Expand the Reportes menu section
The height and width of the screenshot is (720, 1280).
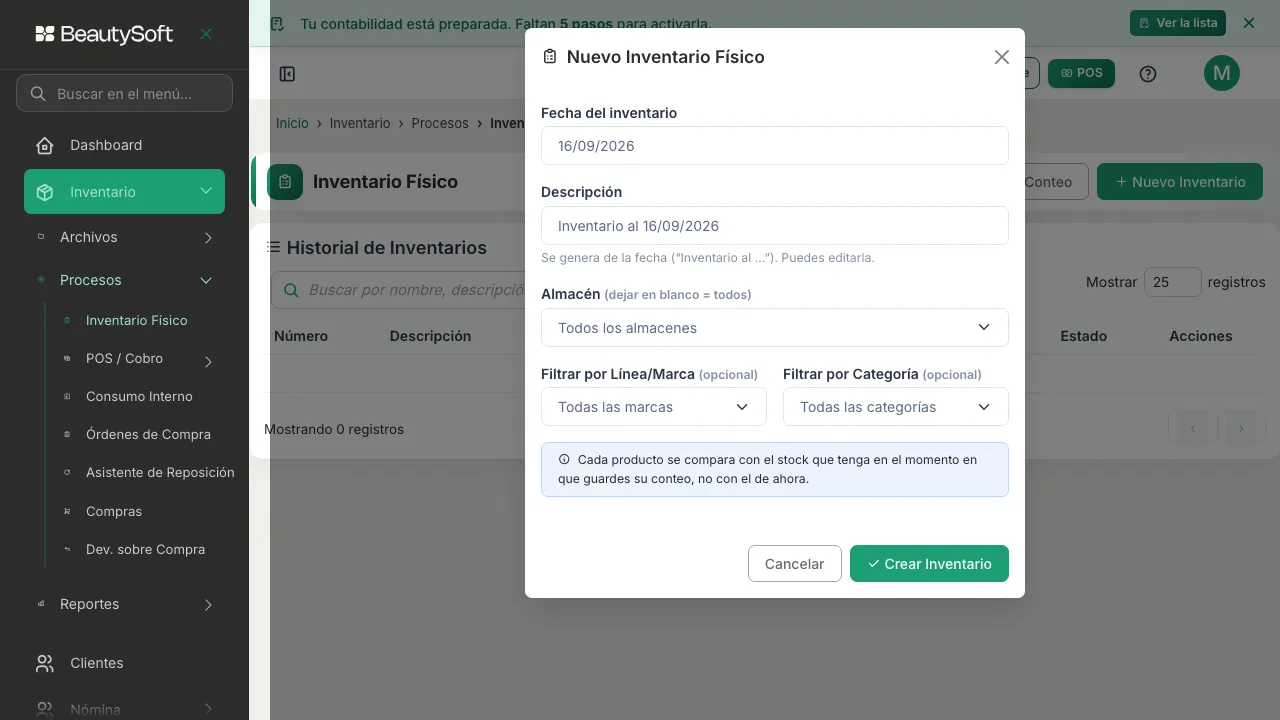(124, 604)
